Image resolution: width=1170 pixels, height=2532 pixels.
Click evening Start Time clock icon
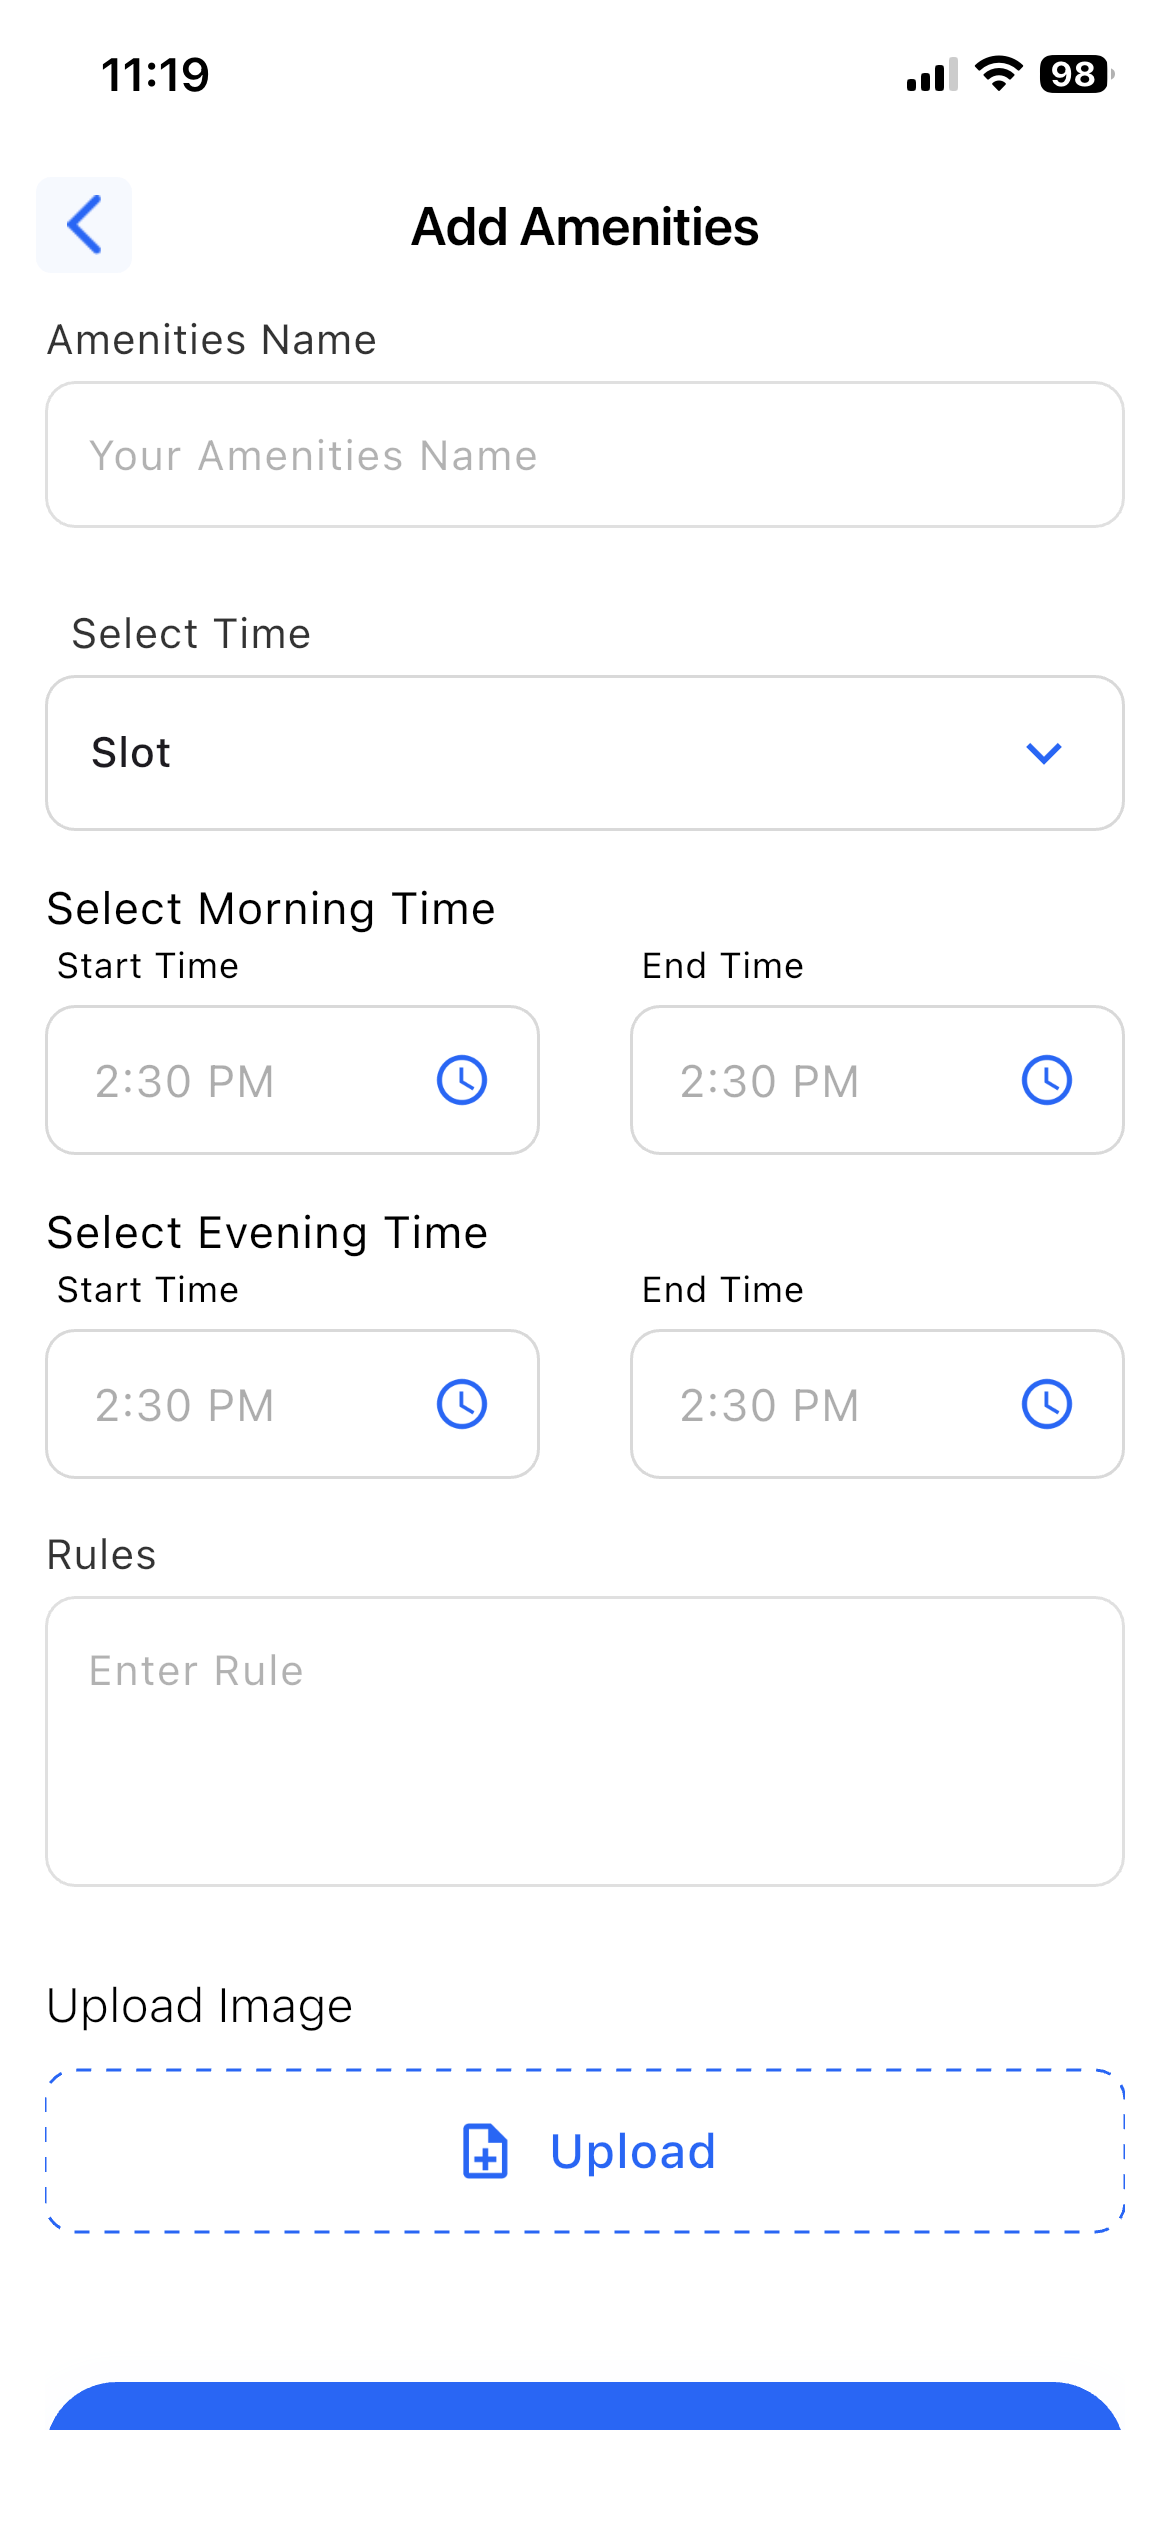tap(462, 1404)
